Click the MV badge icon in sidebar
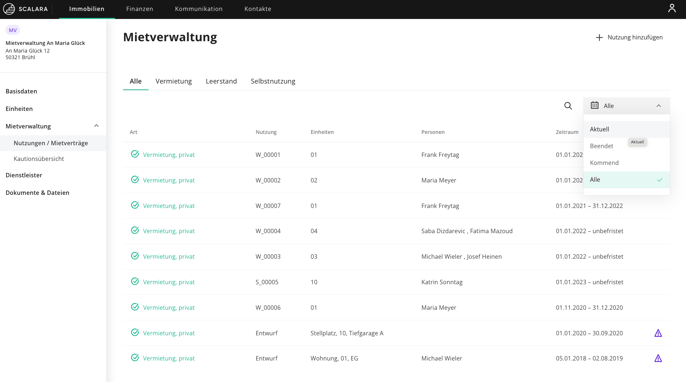This screenshot has width=686, height=382. tap(13, 30)
